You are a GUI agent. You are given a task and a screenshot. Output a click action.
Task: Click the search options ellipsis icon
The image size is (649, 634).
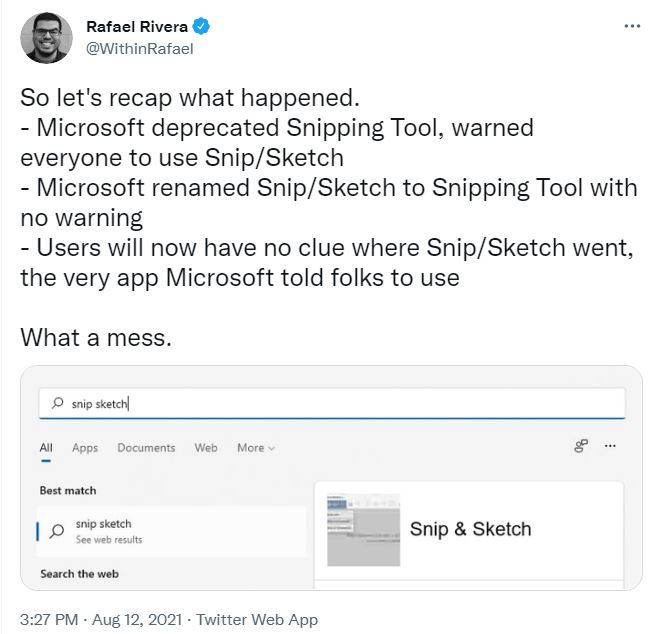click(610, 446)
